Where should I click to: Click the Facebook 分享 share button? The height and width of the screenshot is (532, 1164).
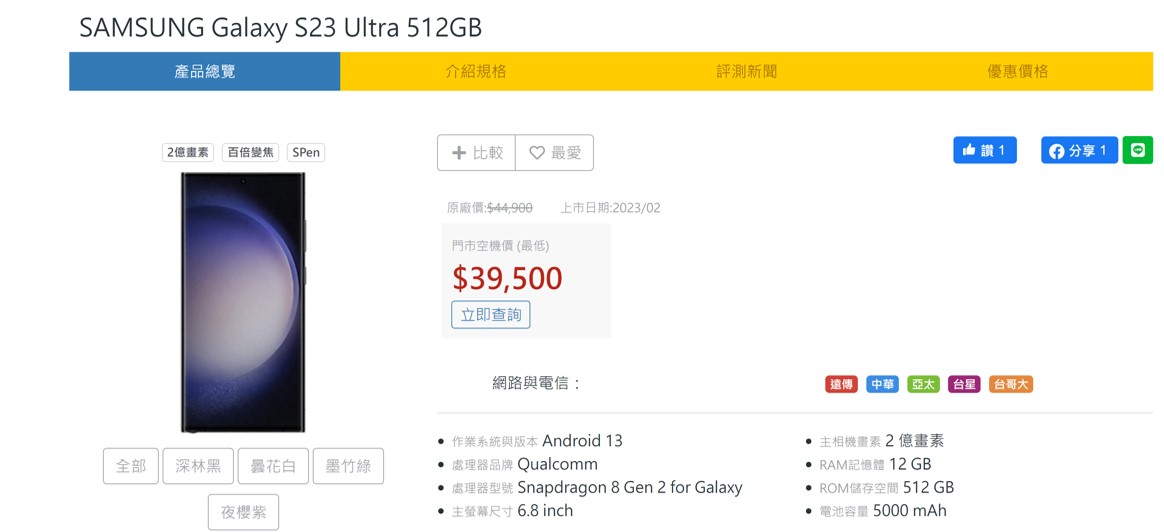pyautogui.click(x=1079, y=151)
